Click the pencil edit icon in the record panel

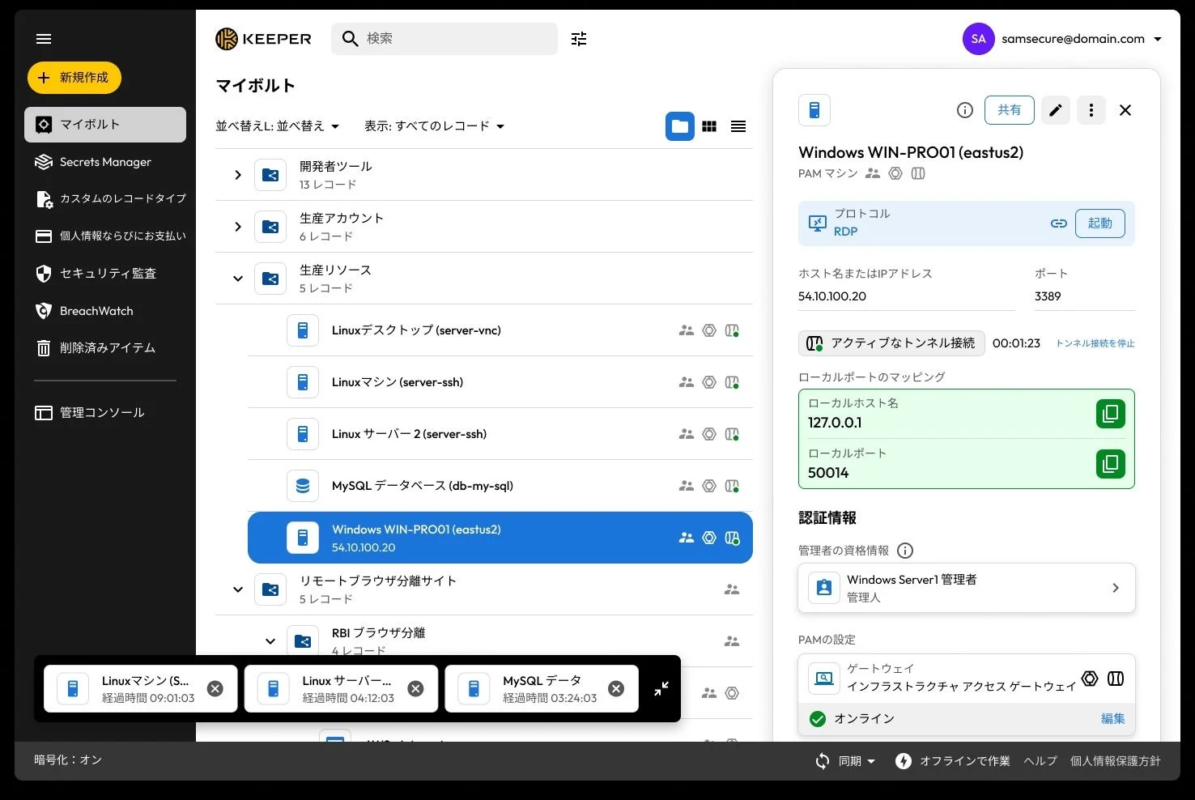click(1055, 110)
